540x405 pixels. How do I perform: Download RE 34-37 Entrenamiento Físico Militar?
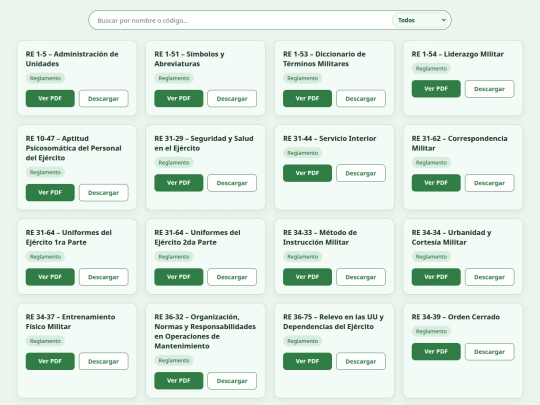point(104,361)
